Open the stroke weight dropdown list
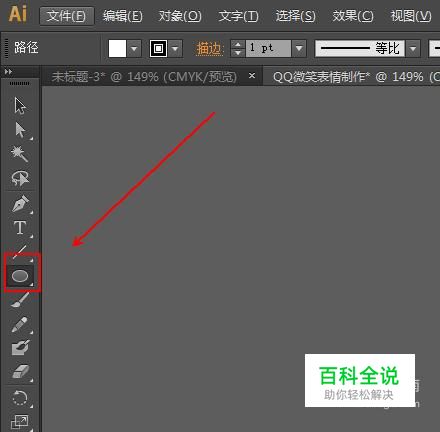 pos(299,49)
